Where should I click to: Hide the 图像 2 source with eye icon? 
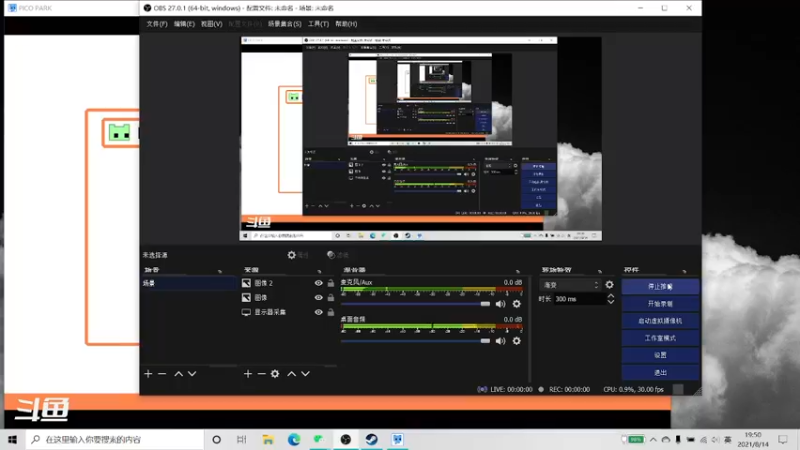[318, 283]
